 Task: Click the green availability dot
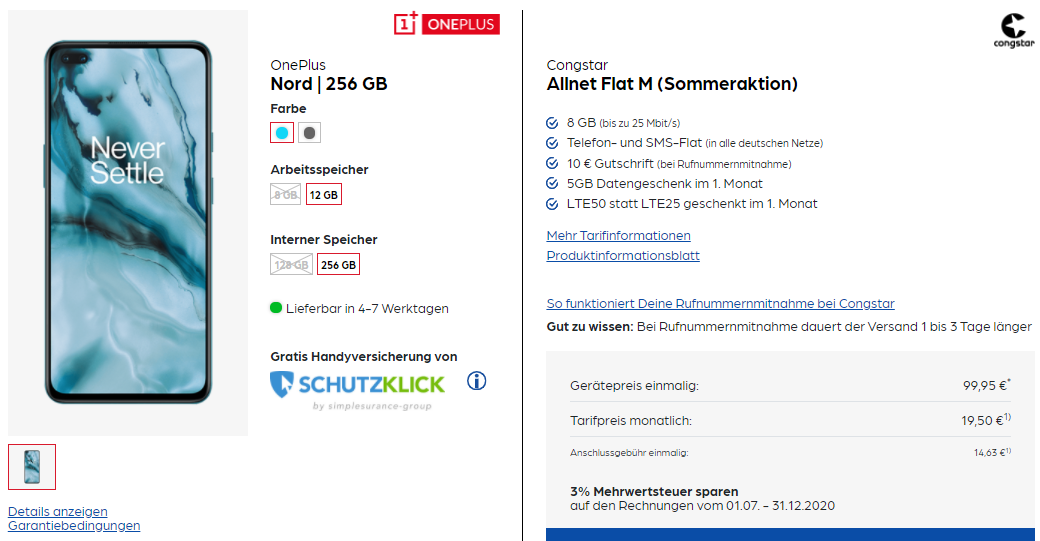coord(276,308)
